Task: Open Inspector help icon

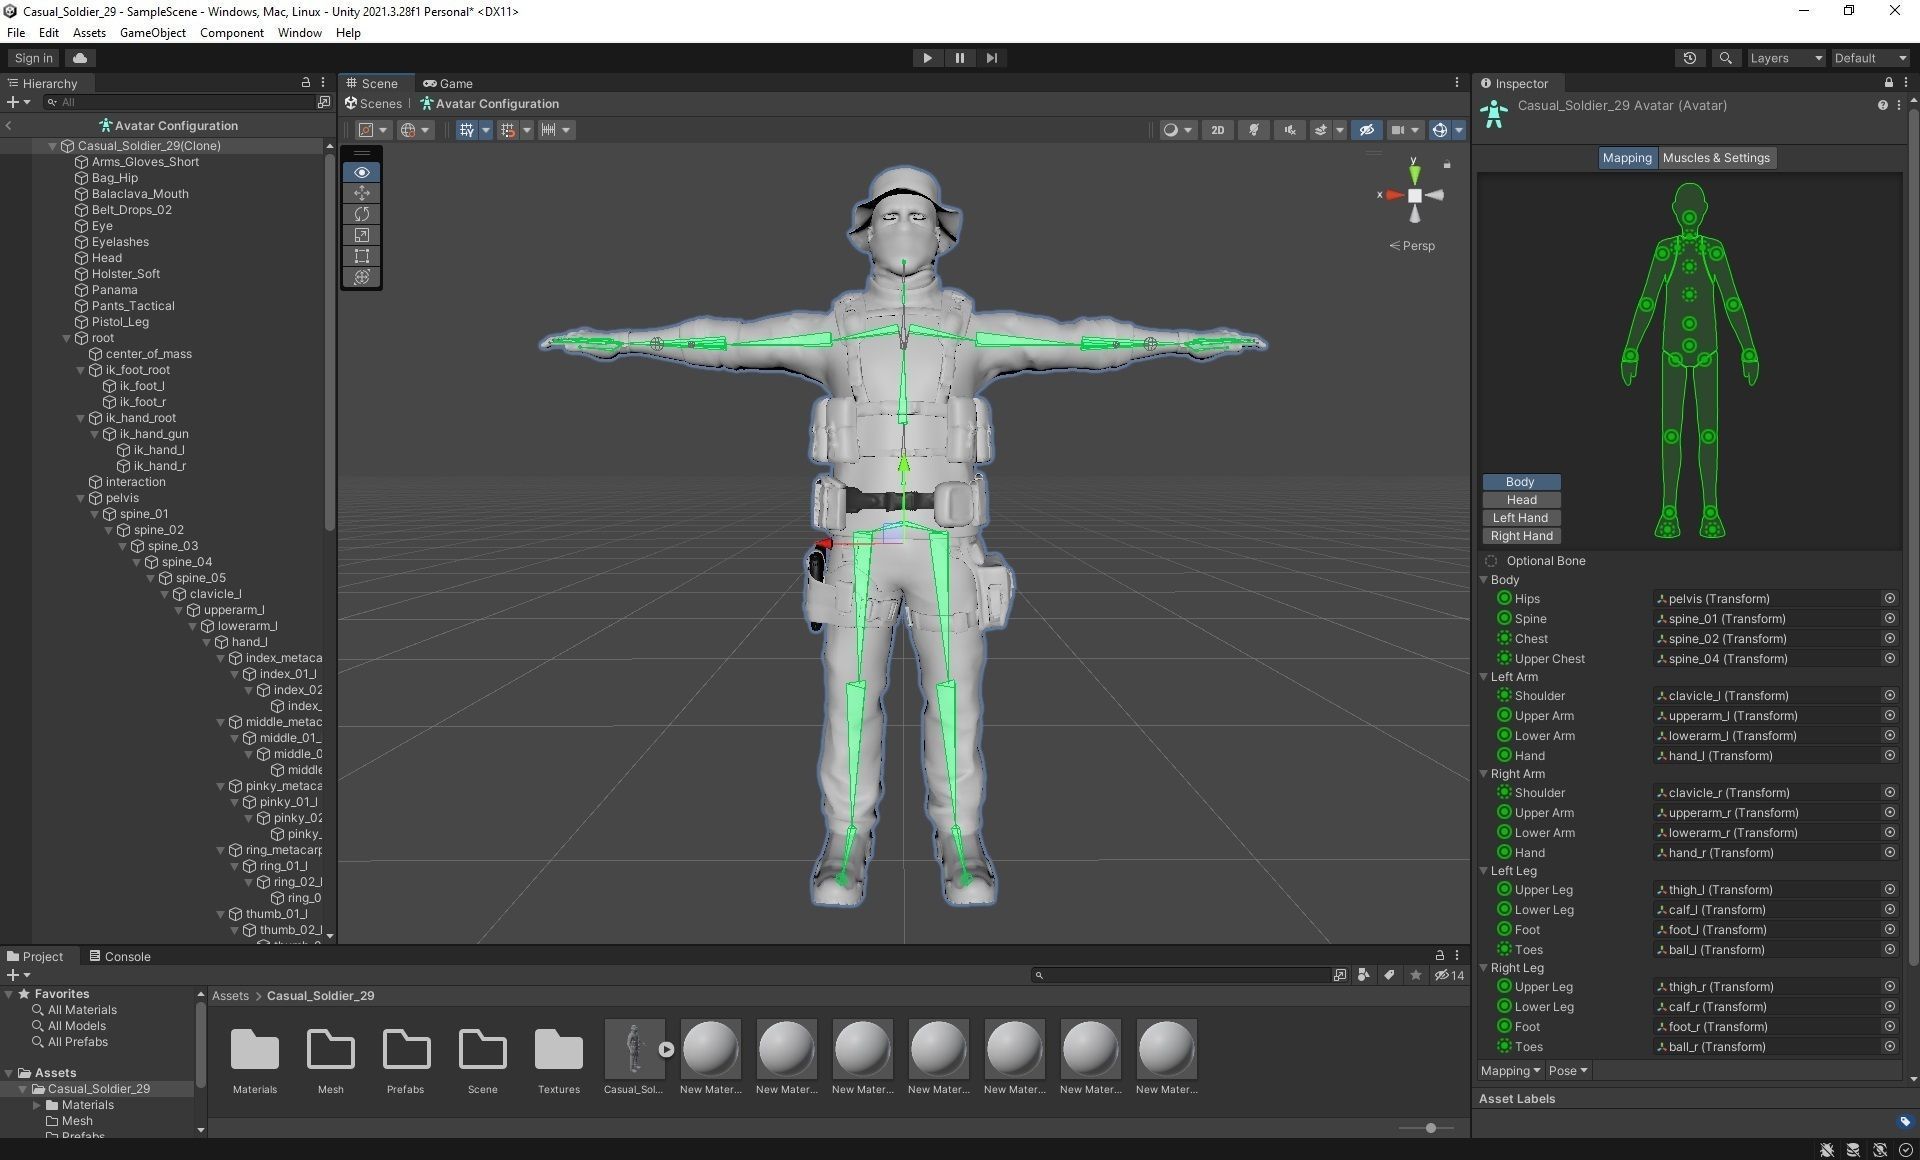Action: click(x=1882, y=105)
